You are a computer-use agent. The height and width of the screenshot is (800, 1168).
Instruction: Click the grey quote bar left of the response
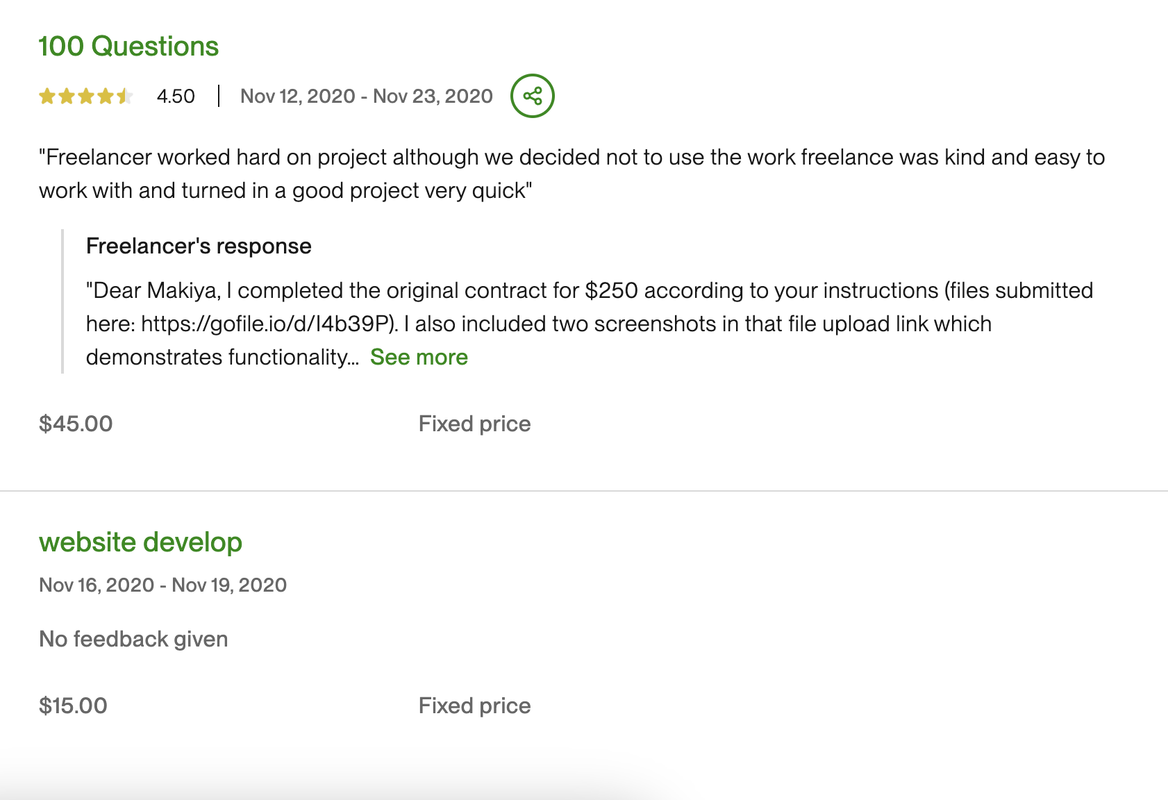pyautogui.click(x=62, y=301)
